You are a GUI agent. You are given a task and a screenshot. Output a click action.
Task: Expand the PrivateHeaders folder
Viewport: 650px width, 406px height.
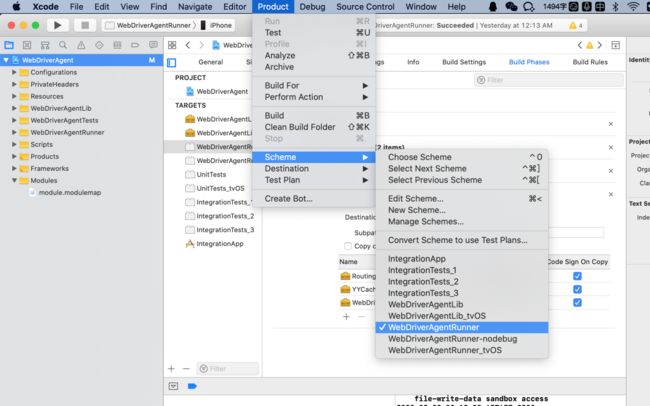point(14,84)
